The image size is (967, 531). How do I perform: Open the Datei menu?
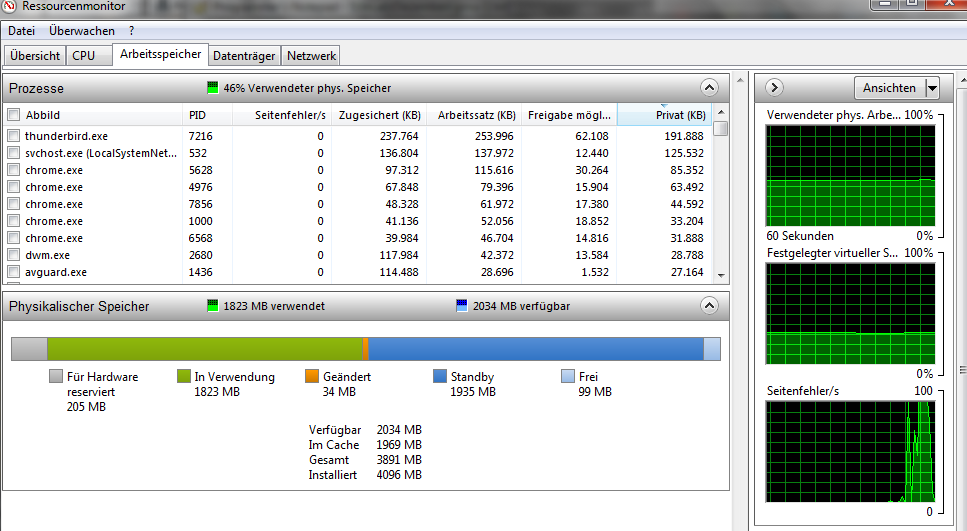point(22,31)
